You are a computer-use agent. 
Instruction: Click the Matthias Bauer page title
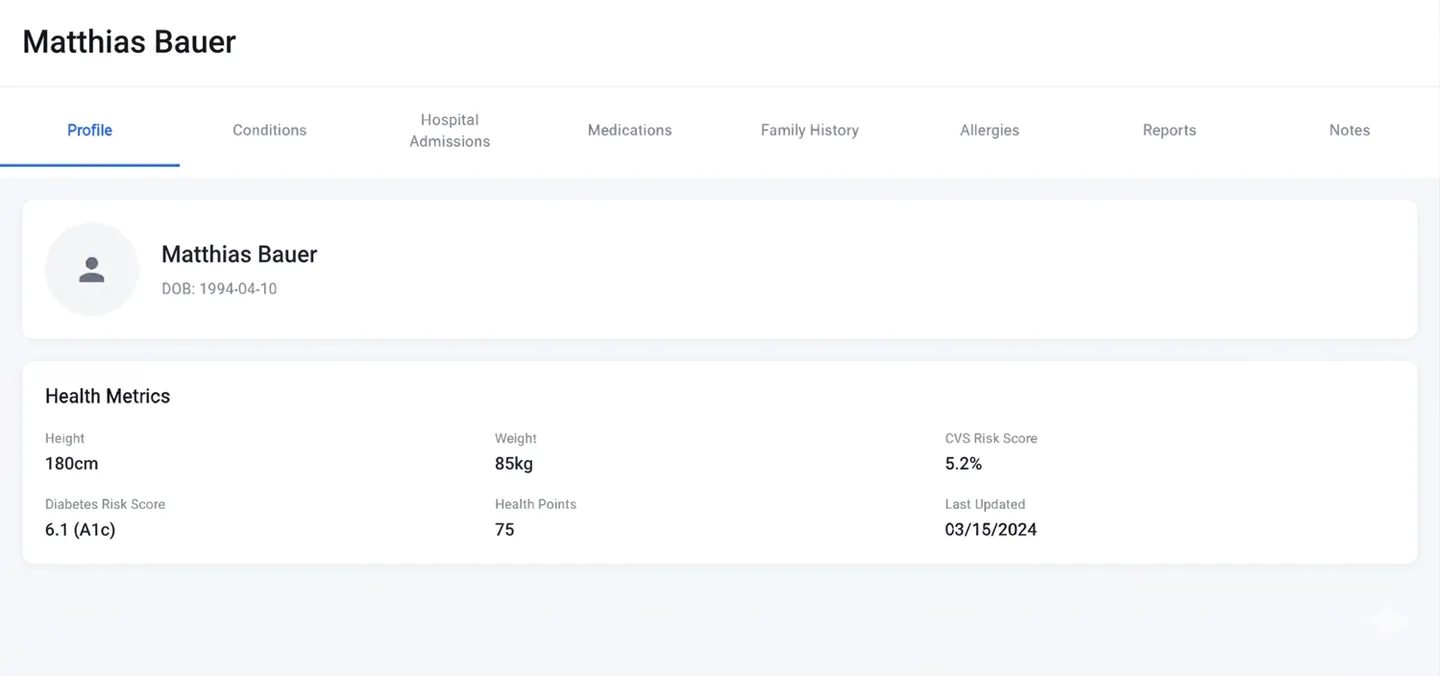[x=129, y=42]
